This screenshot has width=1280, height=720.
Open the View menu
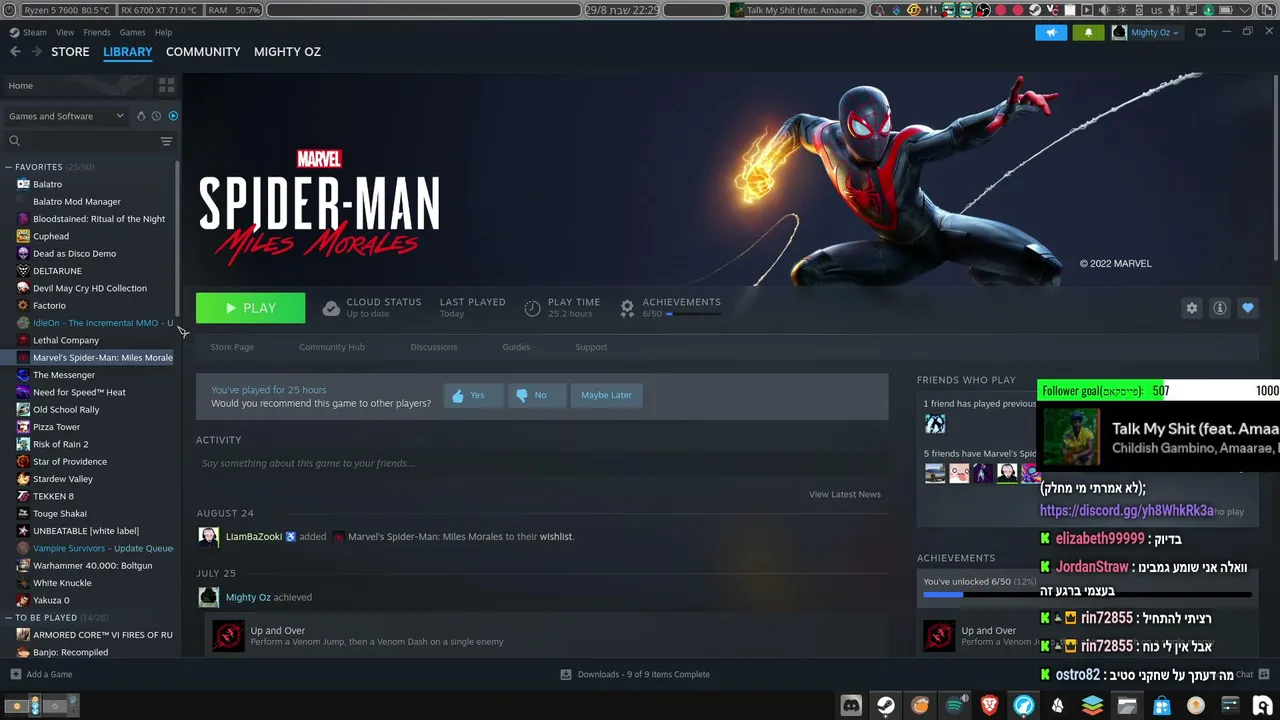click(65, 32)
